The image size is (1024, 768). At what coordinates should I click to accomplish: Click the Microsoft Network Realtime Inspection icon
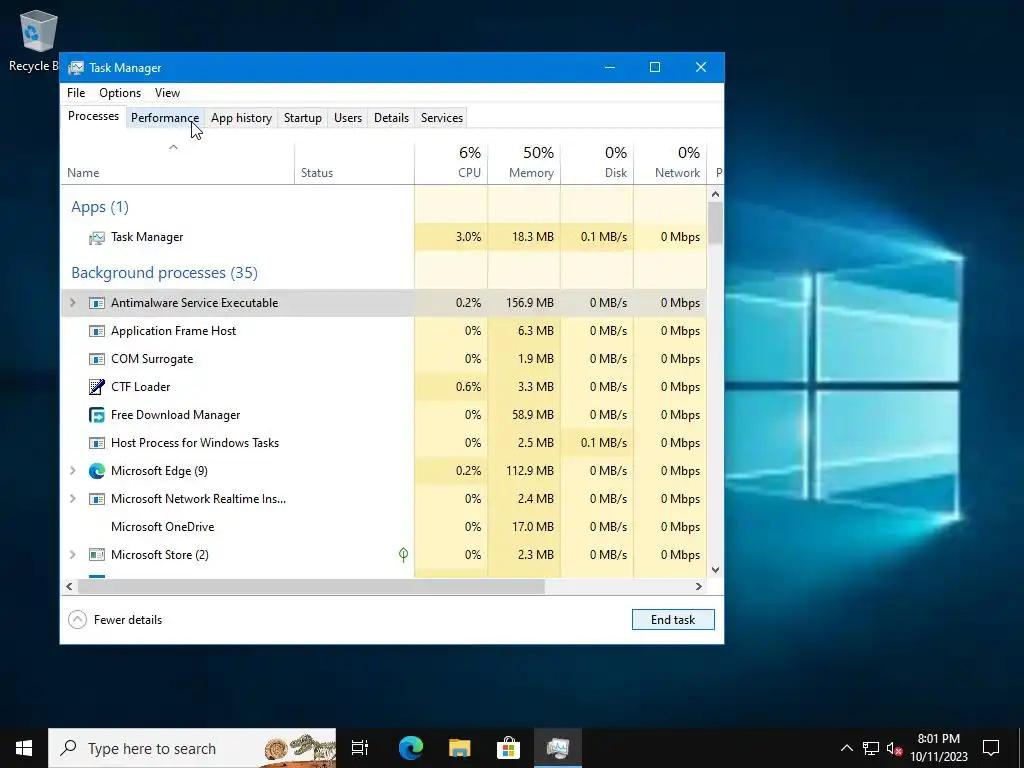coord(97,499)
